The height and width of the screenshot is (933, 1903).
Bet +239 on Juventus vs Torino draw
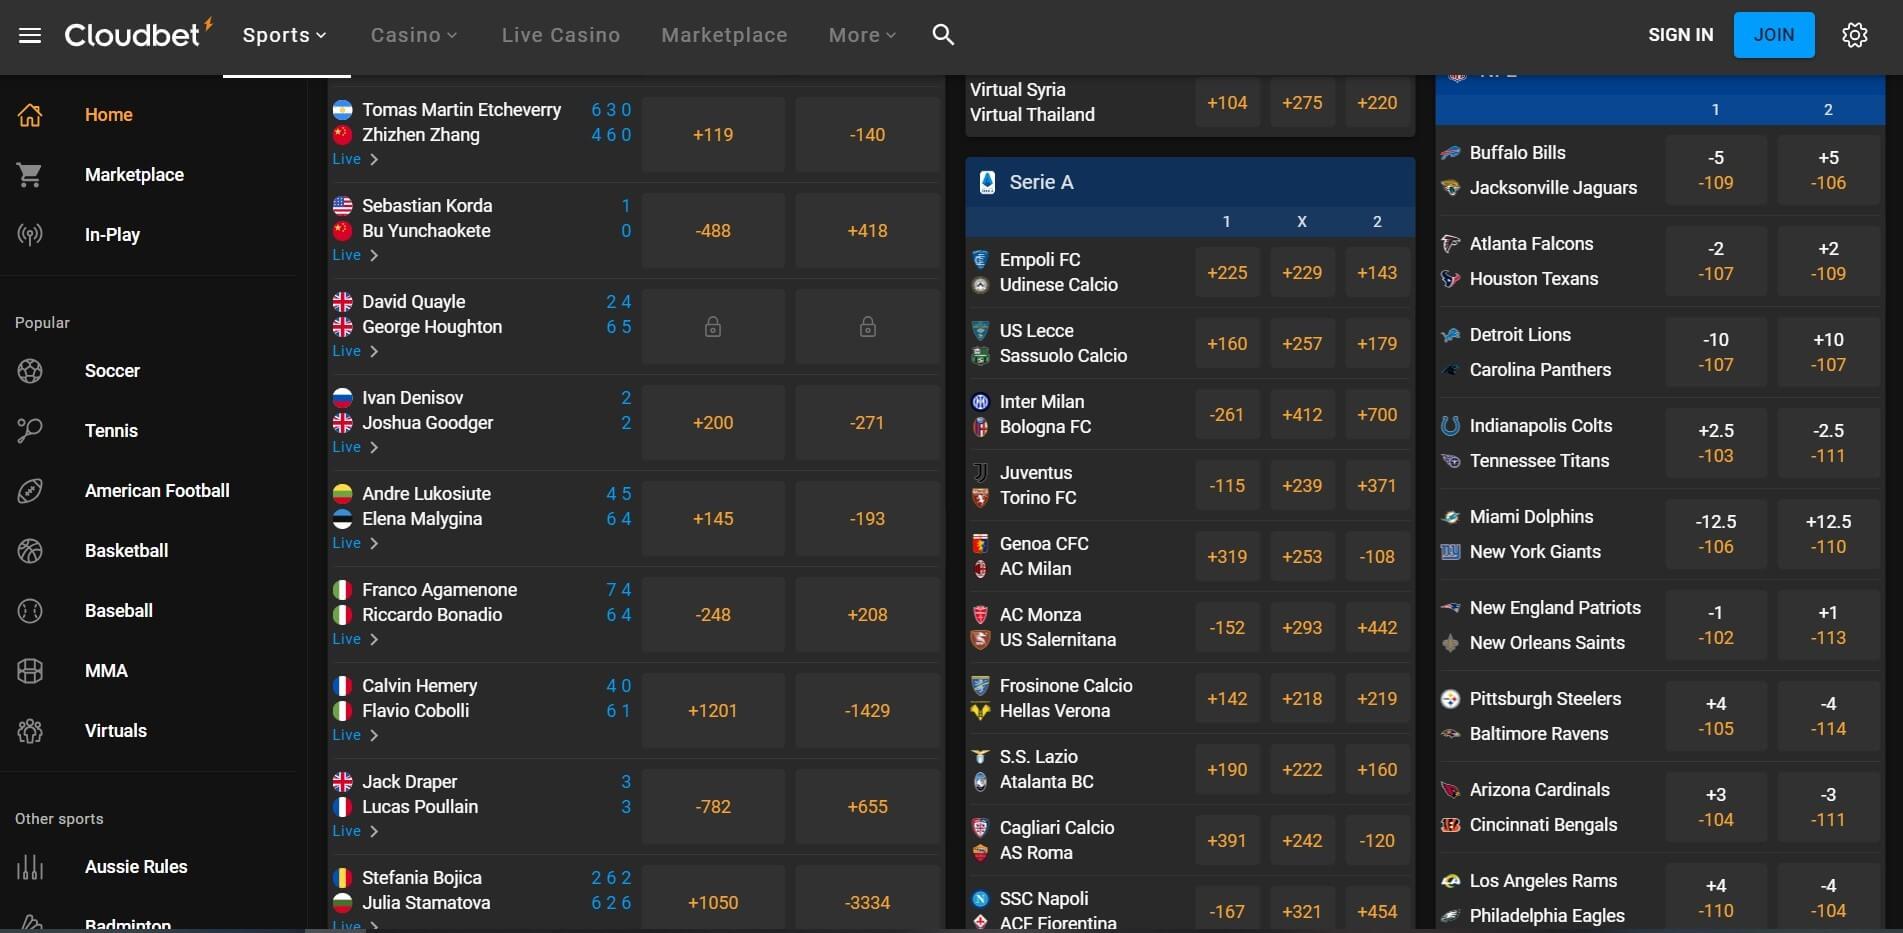1302,486
